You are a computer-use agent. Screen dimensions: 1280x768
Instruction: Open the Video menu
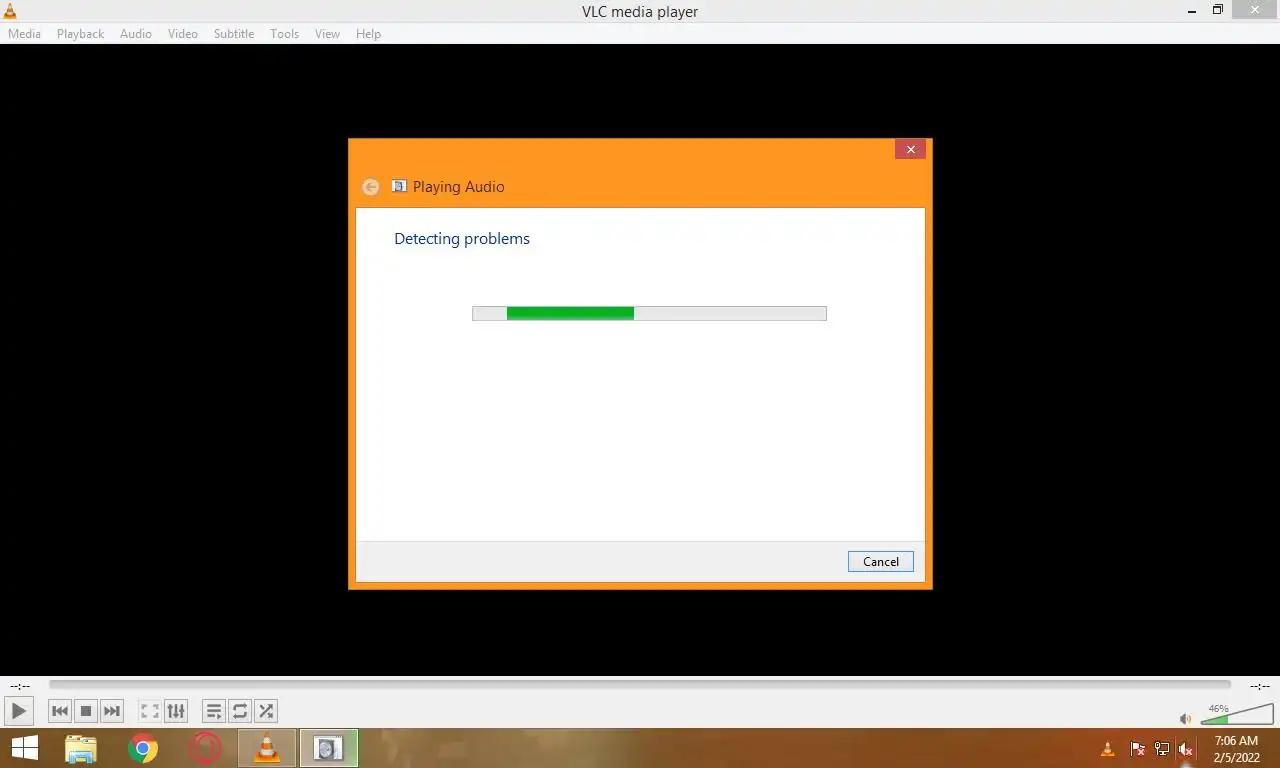(183, 33)
